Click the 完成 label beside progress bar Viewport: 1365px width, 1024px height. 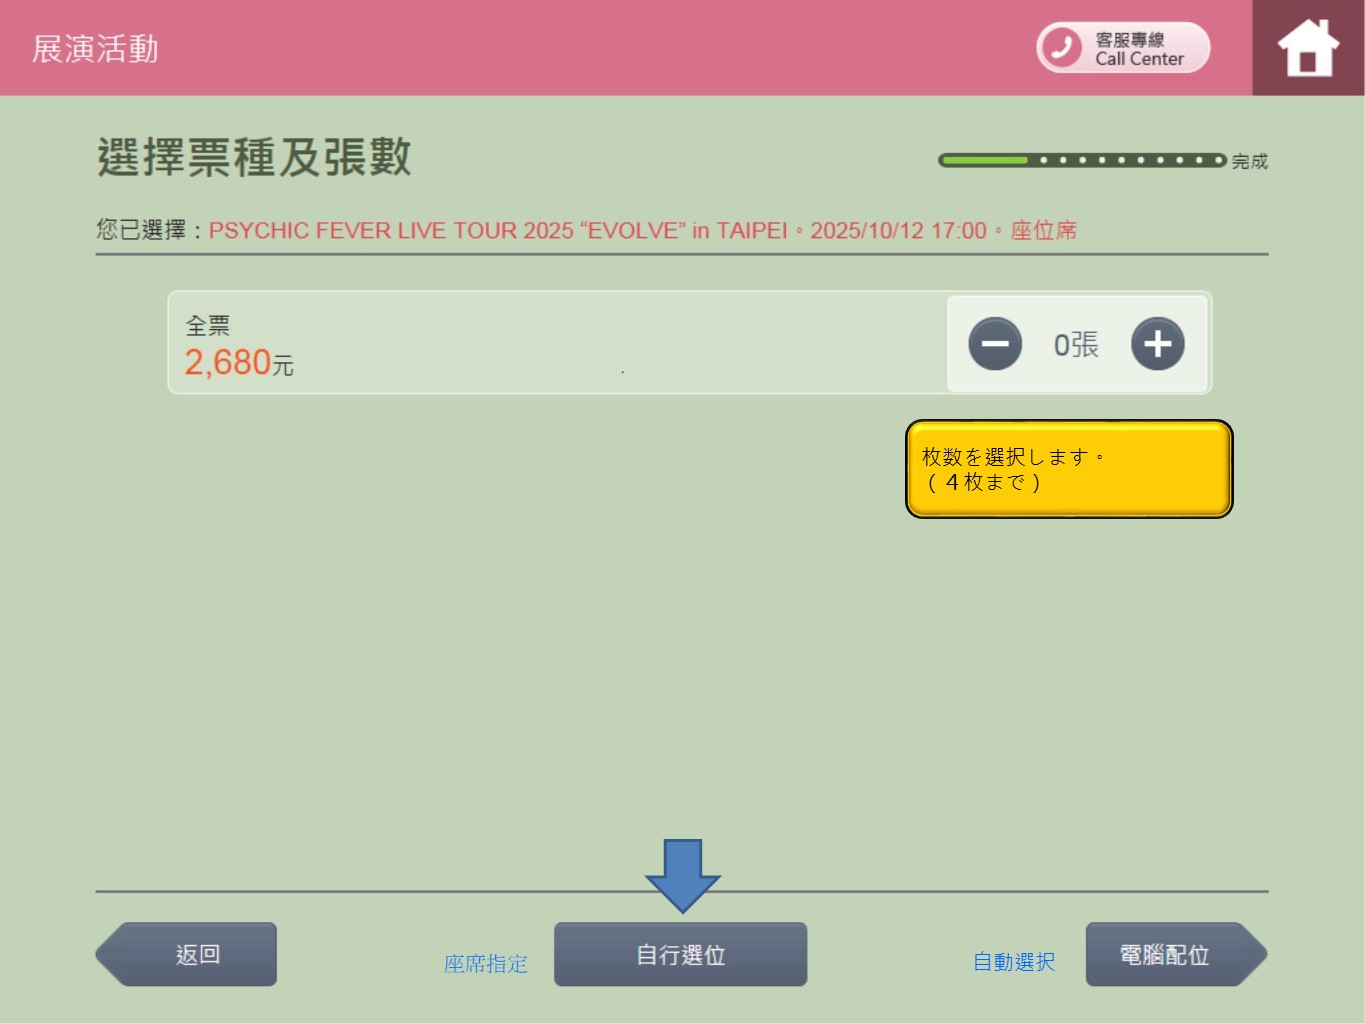(x=1249, y=161)
